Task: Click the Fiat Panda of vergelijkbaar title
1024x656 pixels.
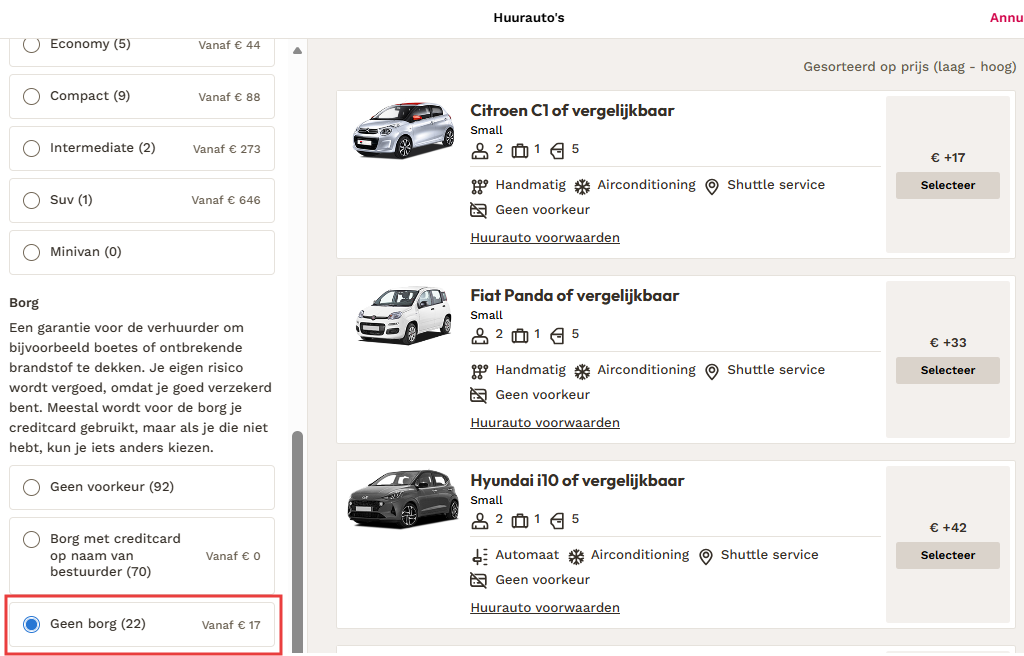Action: [575, 295]
